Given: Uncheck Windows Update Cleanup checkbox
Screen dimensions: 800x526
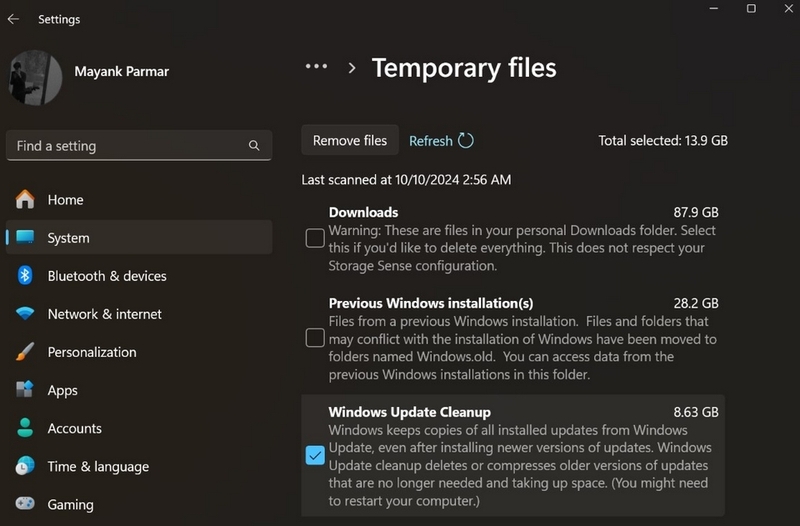Looking at the screenshot, I should click(315, 455).
